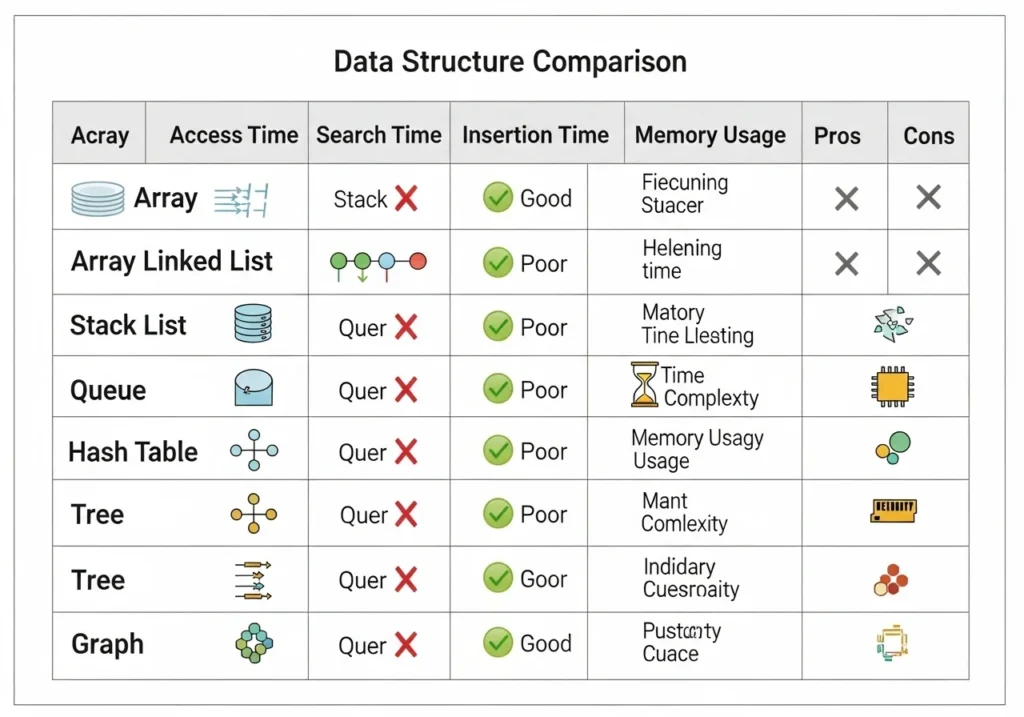Click the red X in the Hash Table row

click(x=405, y=452)
